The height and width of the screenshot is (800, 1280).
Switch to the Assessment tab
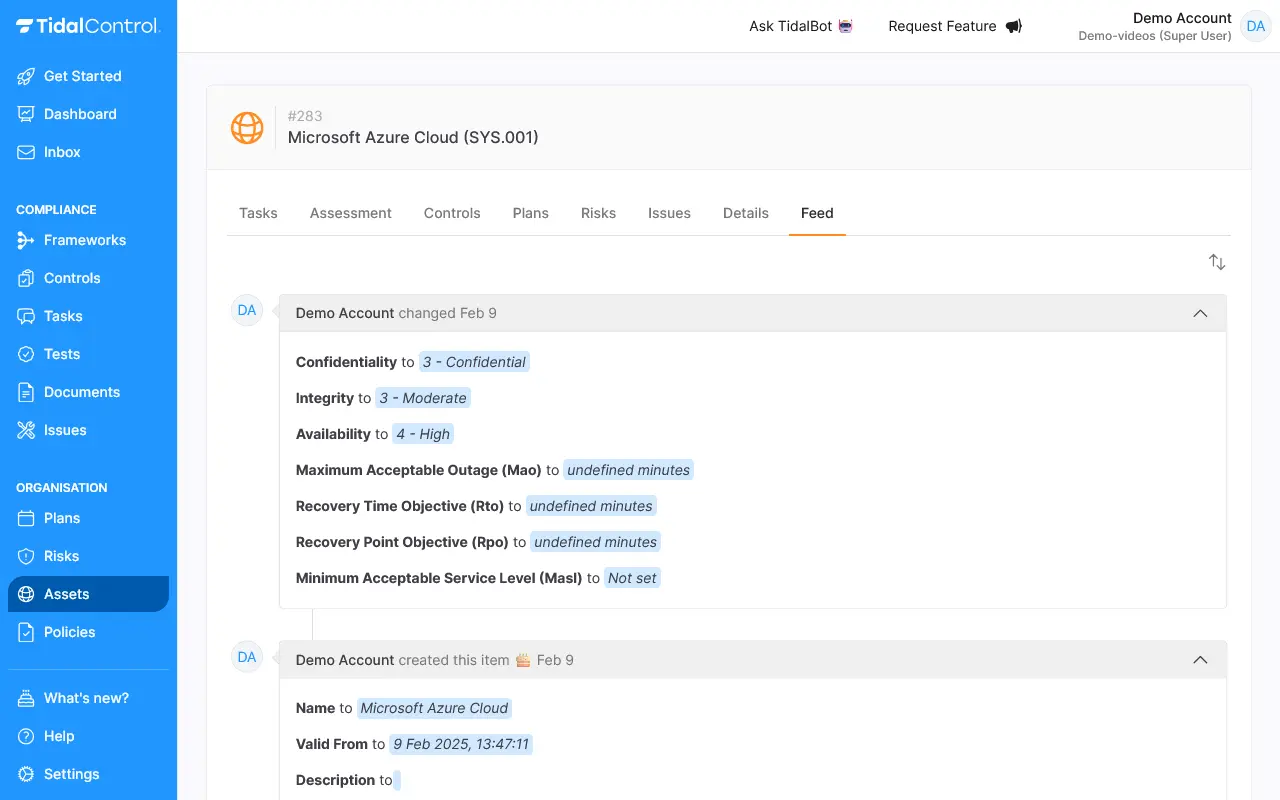[351, 213]
